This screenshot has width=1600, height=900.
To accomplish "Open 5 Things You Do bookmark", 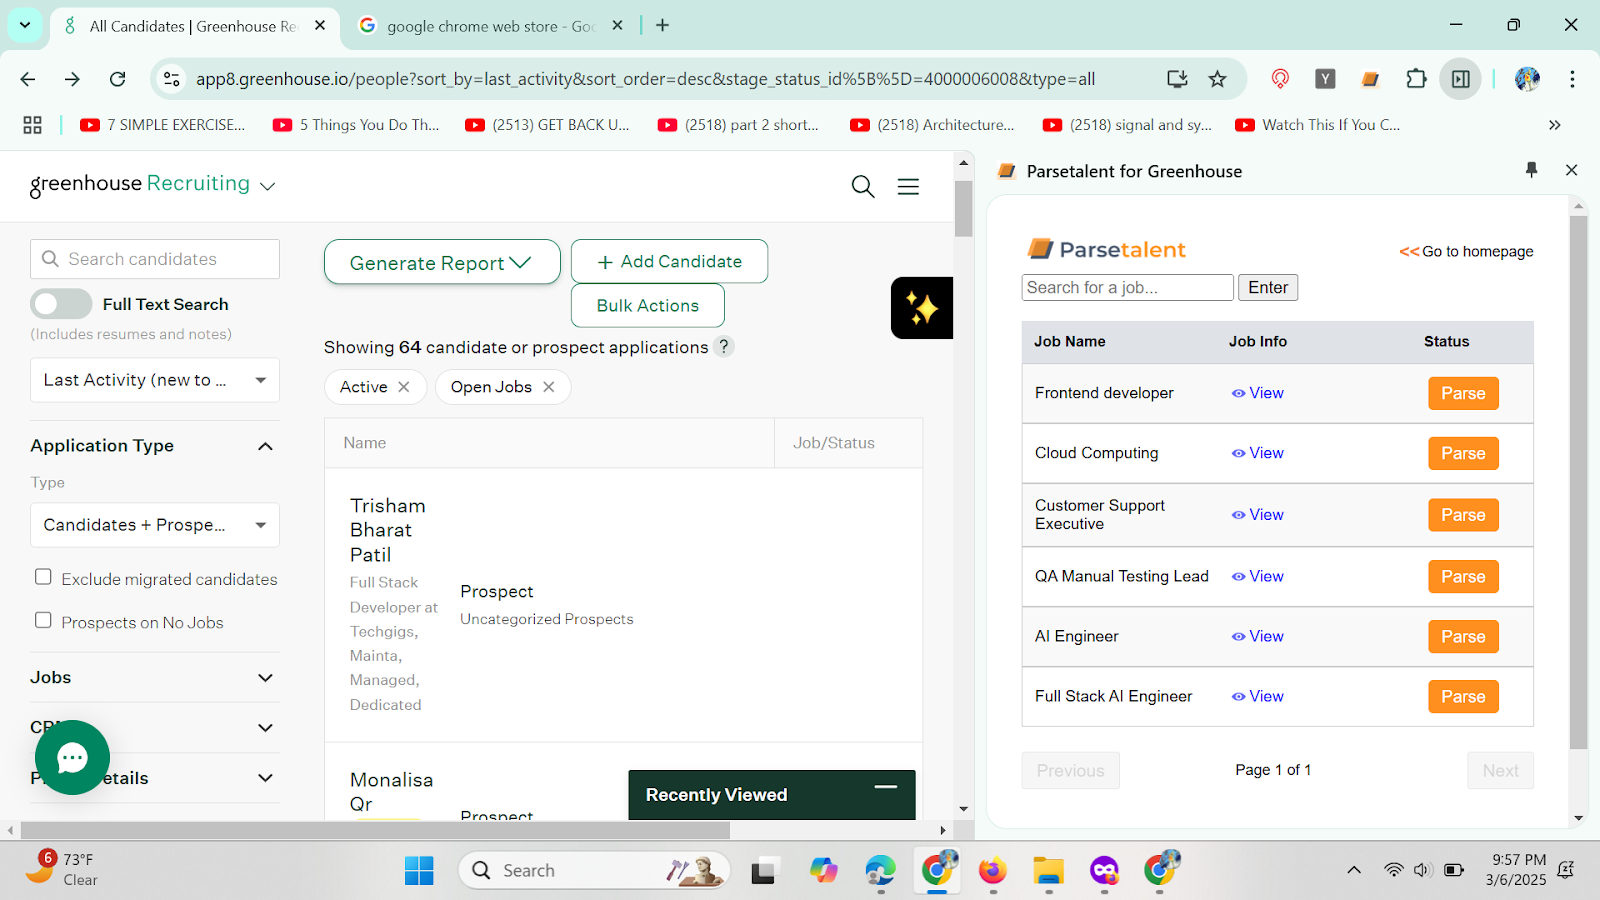I will (x=356, y=125).
